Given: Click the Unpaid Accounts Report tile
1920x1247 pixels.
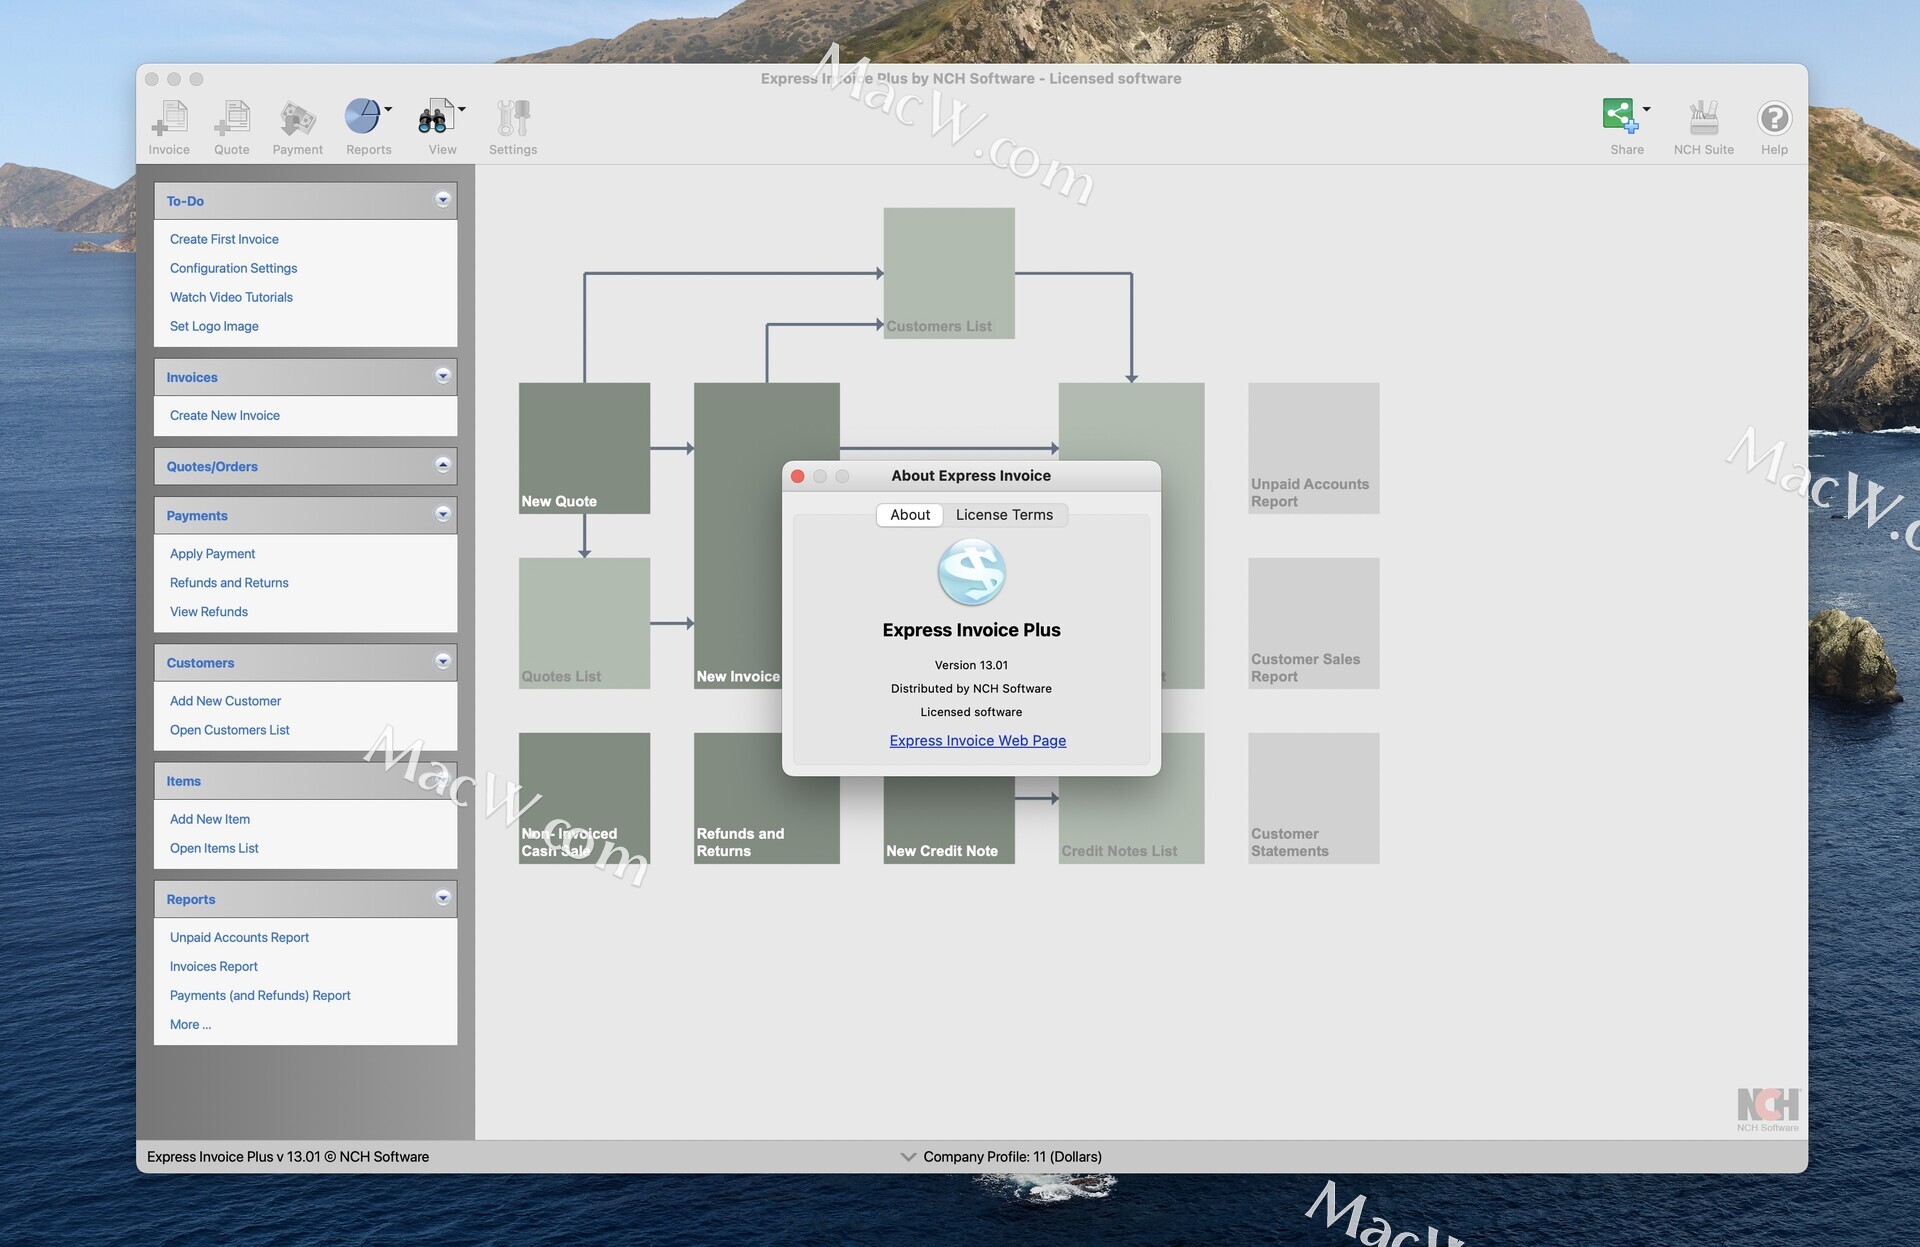Looking at the screenshot, I should coord(1313,448).
